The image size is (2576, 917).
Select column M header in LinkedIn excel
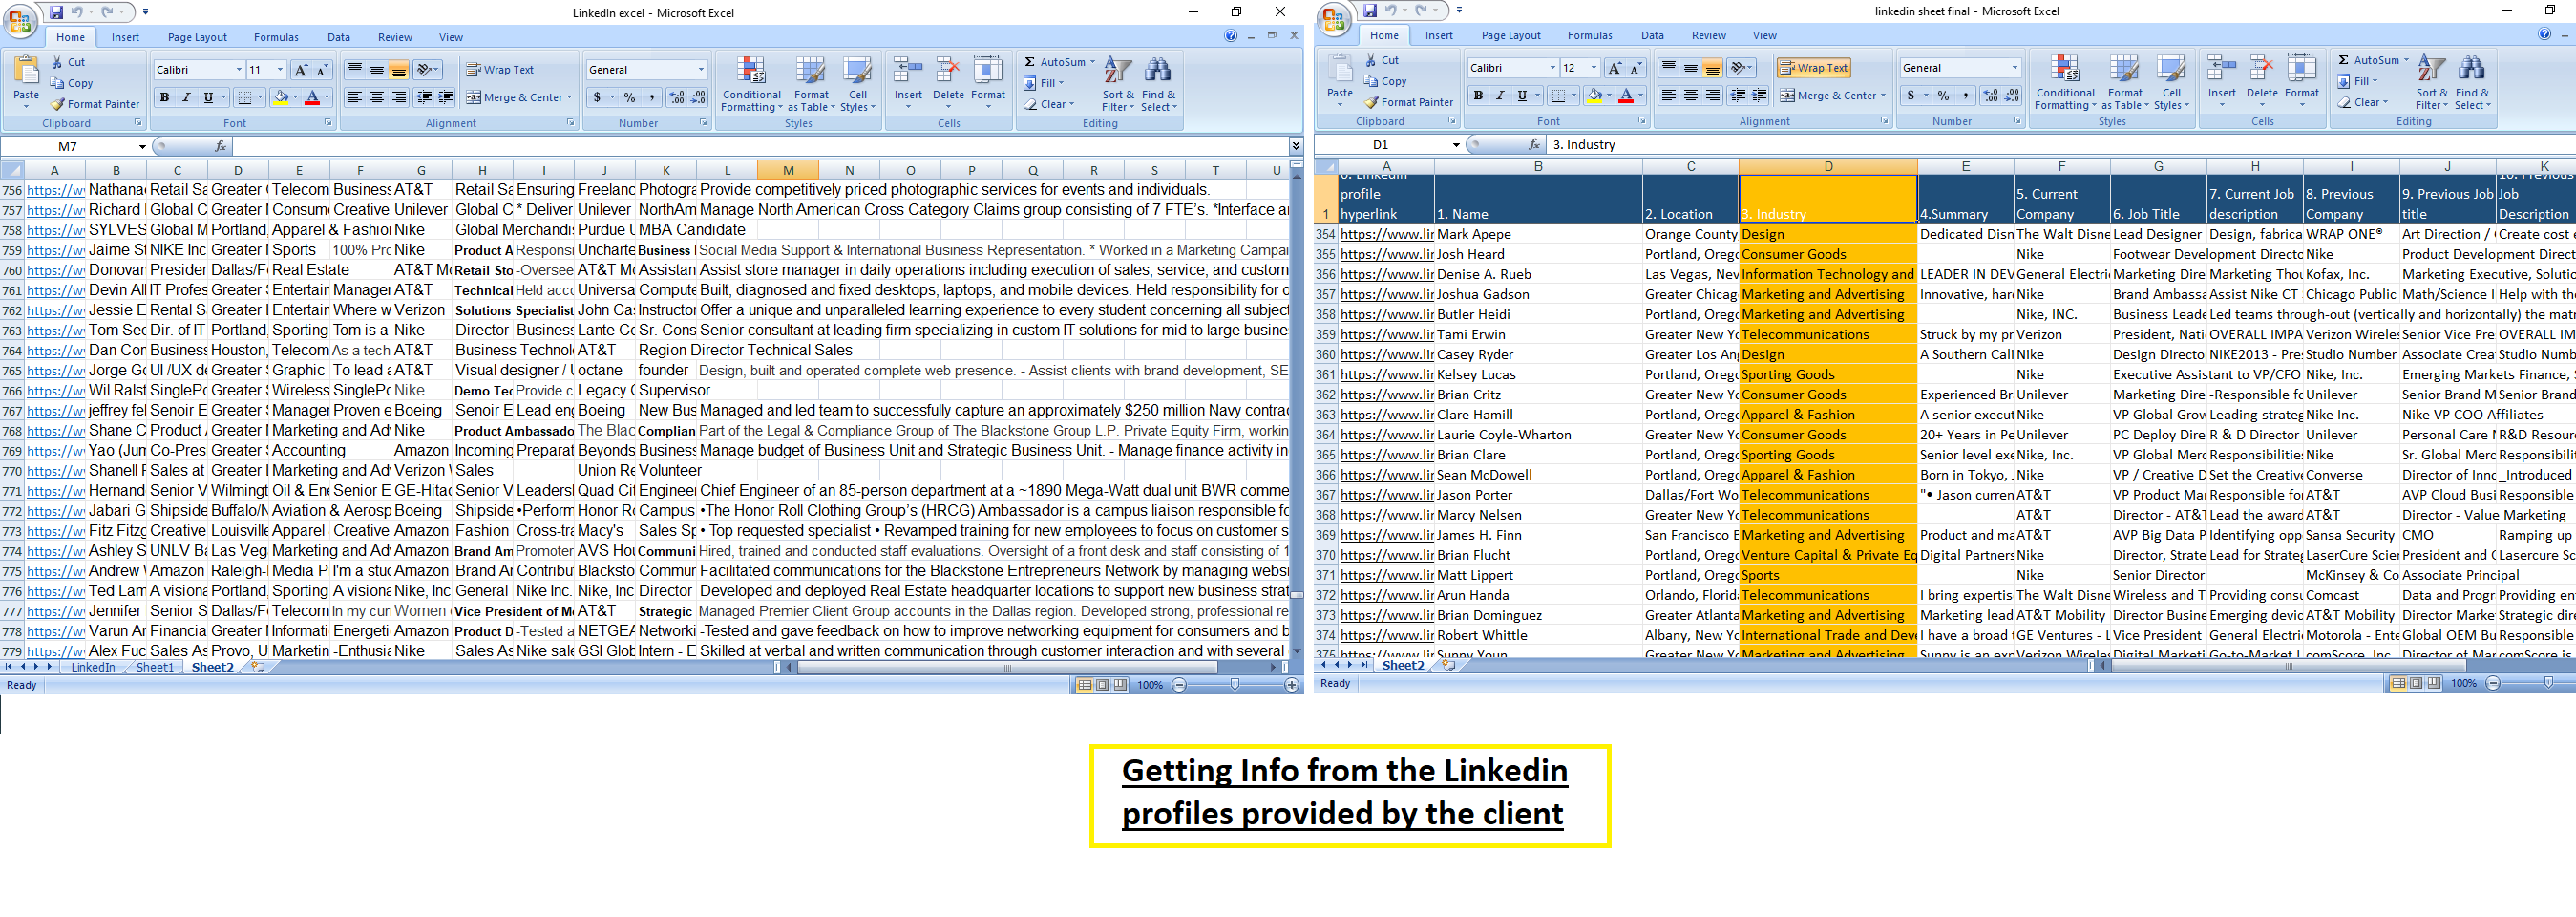click(788, 171)
